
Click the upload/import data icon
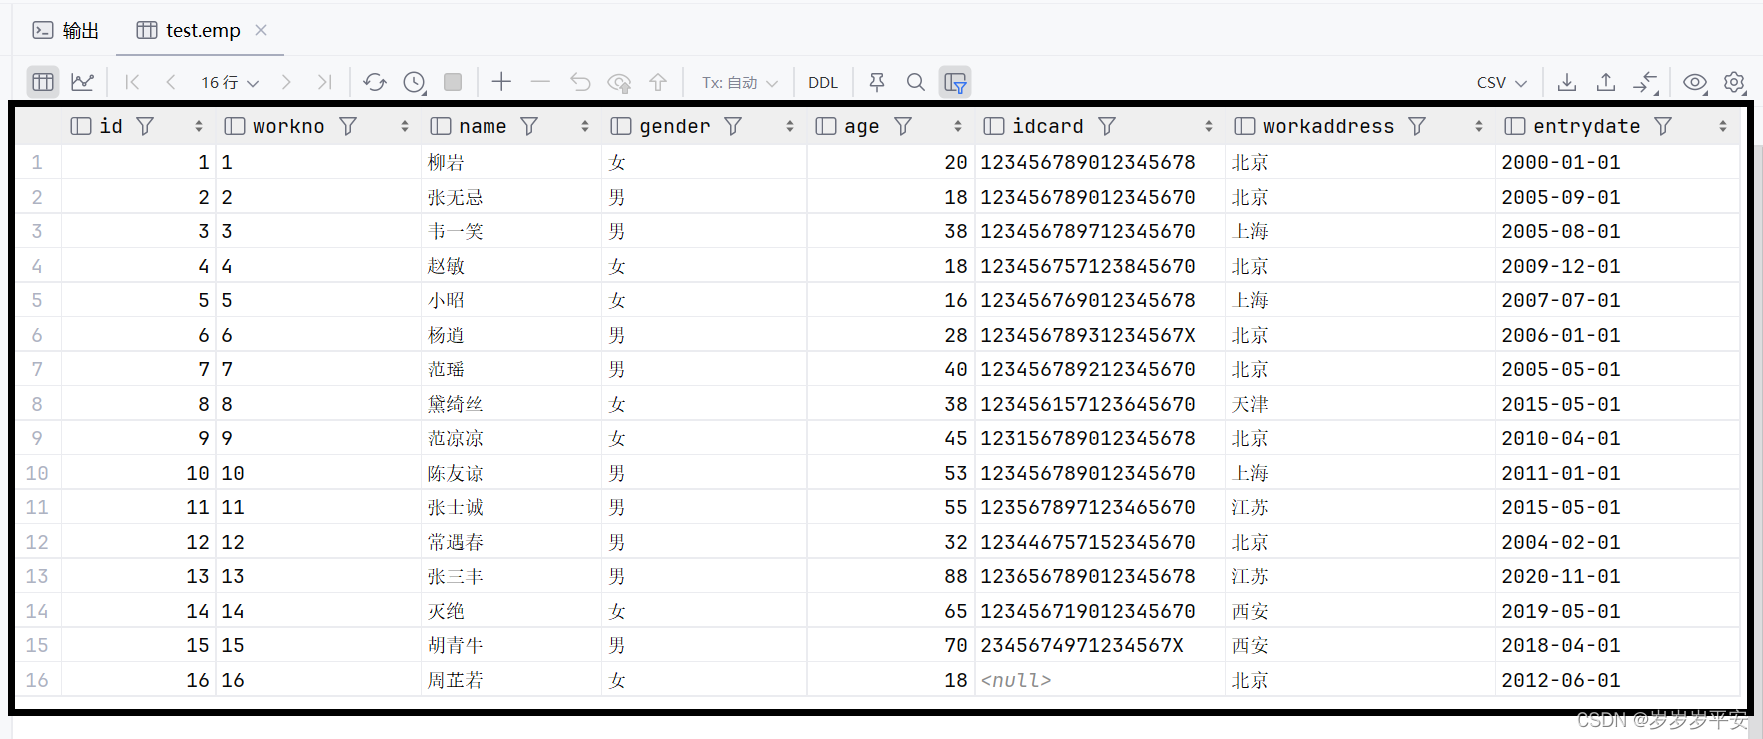(x=1606, y=82)
